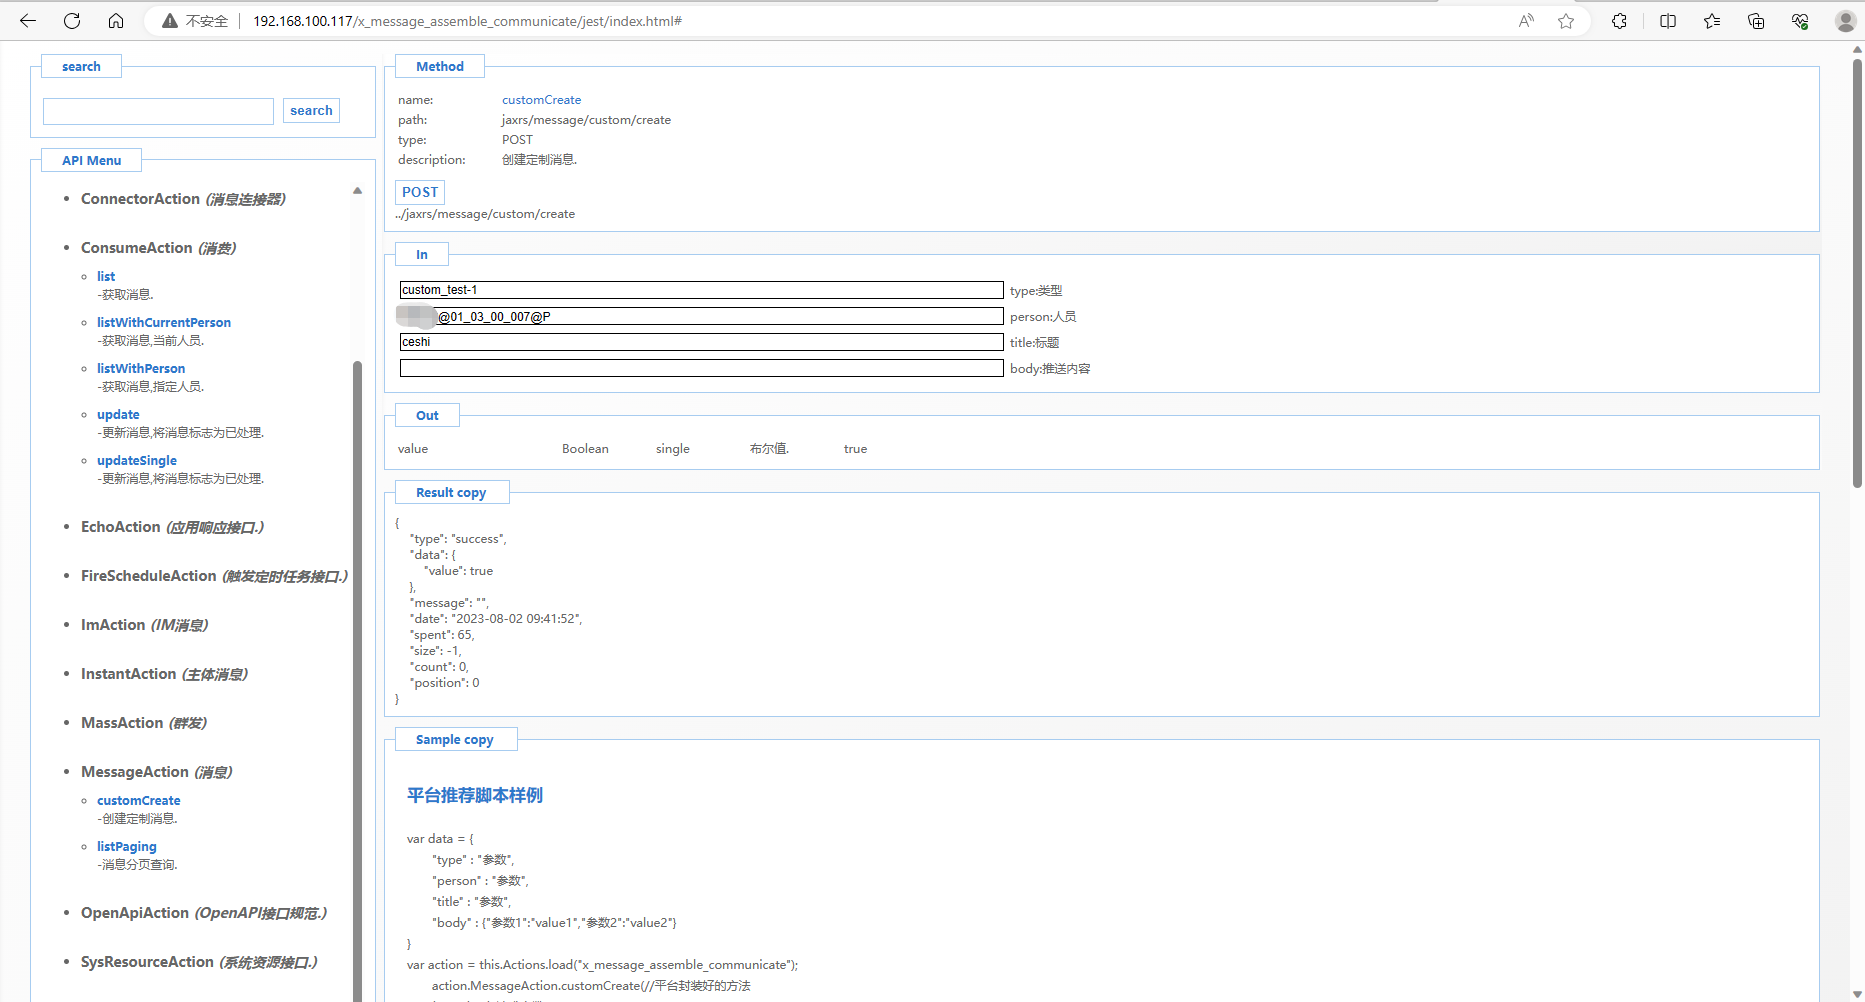1865x1002 pixels.
Task: Go back to the previous browser page
Action: point(28,21)
